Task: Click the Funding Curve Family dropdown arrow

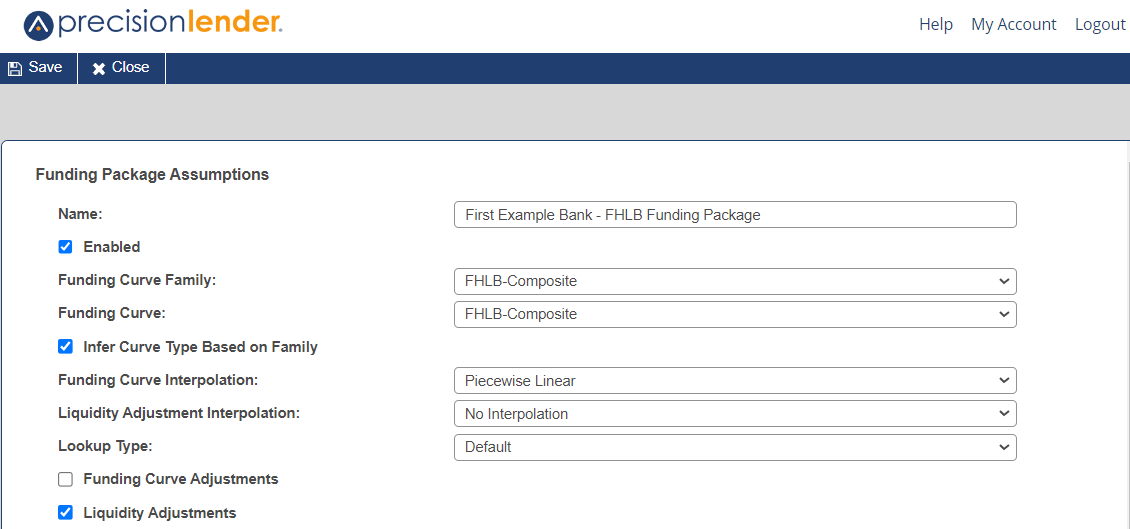Action: (x=1004, y=281)
